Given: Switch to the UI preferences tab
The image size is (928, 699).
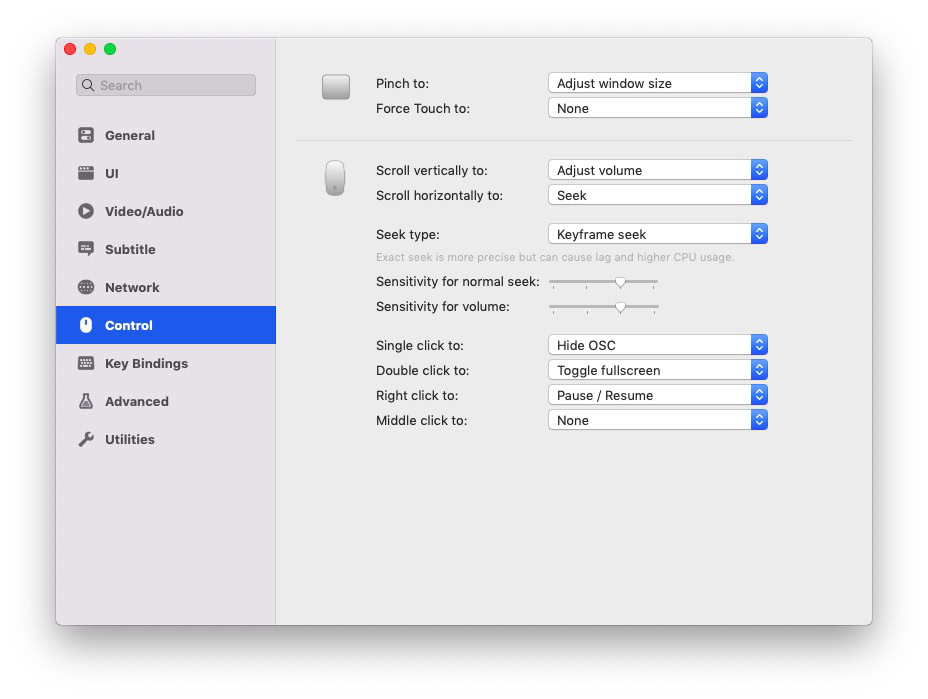Looking at the screenshot, I should [166, 173].
